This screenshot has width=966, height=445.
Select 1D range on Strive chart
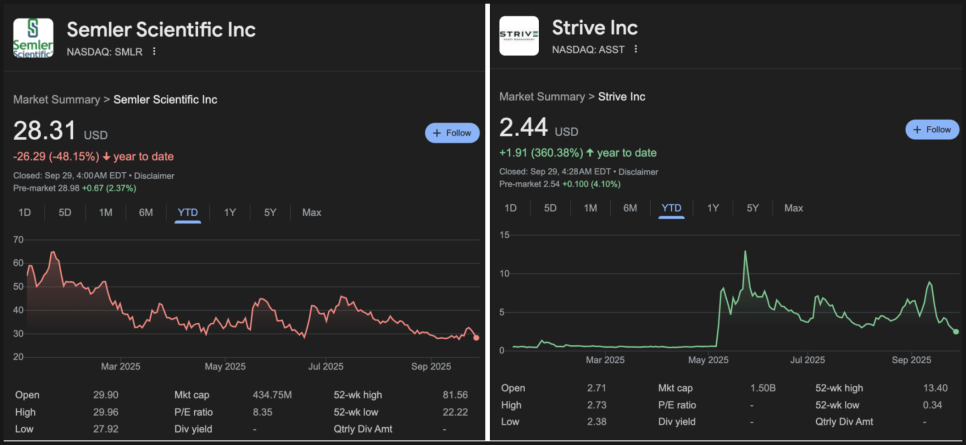click(x=511, y=208)
